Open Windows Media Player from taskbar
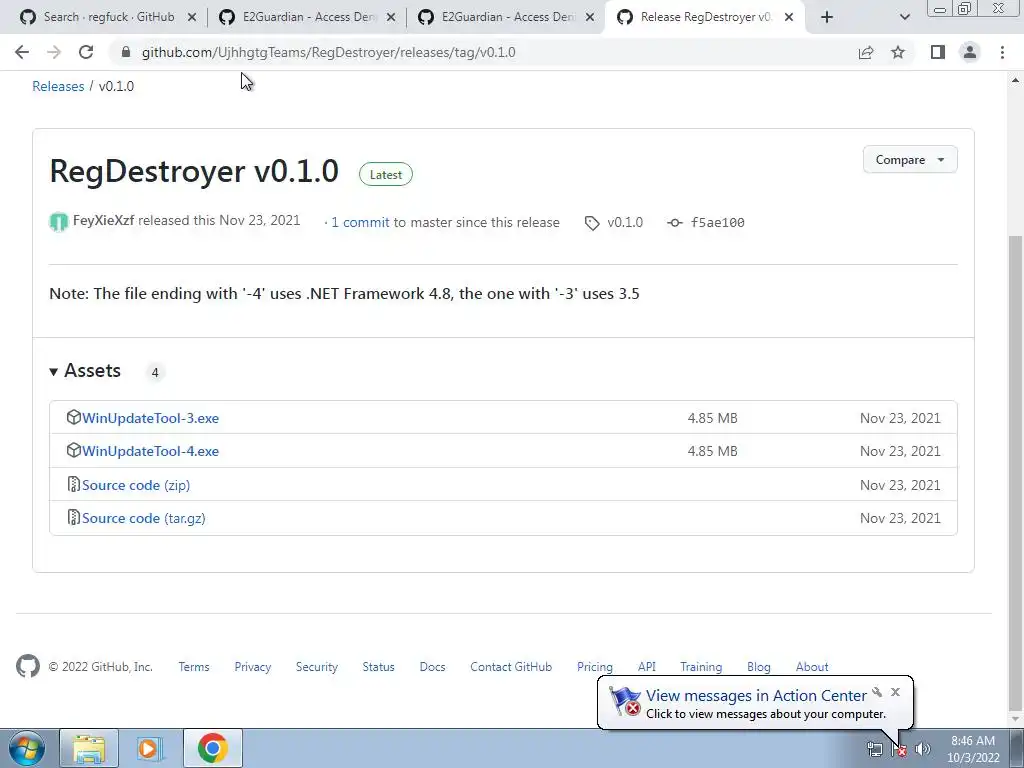1024x768 pixels. click(x=150, y=748)
